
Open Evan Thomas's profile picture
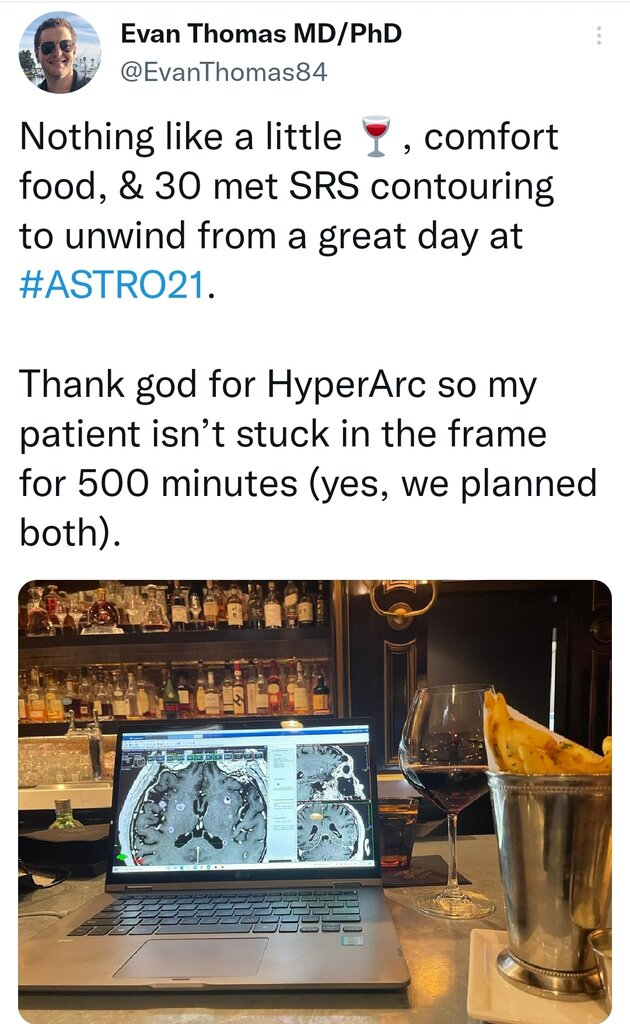pyautogui.click(x=60, y=52)
